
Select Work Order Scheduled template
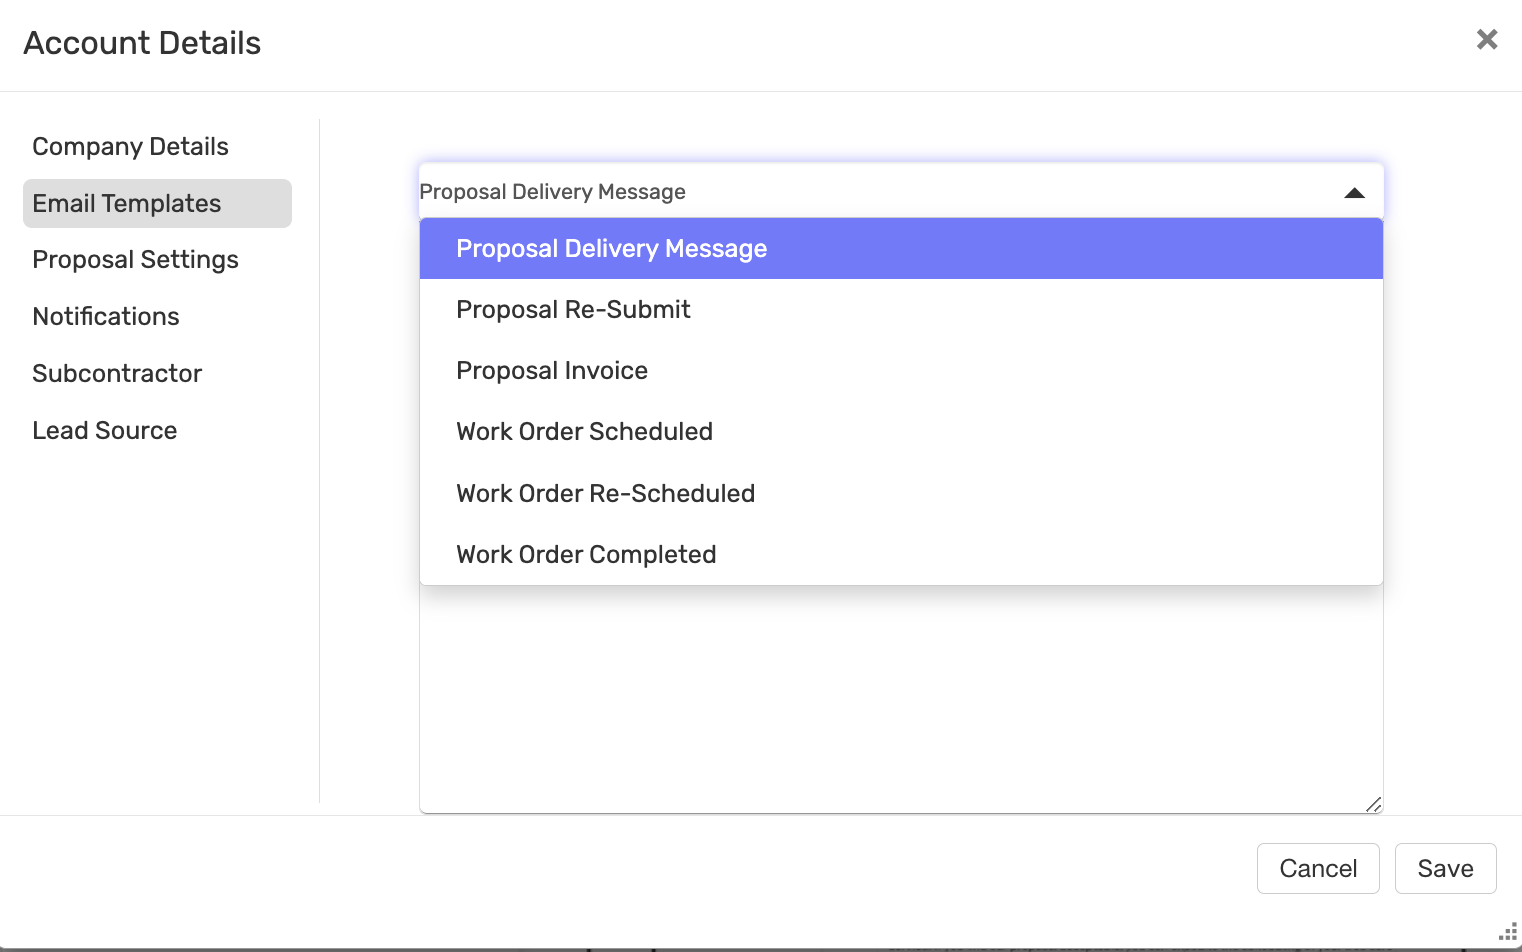[901, 432]
